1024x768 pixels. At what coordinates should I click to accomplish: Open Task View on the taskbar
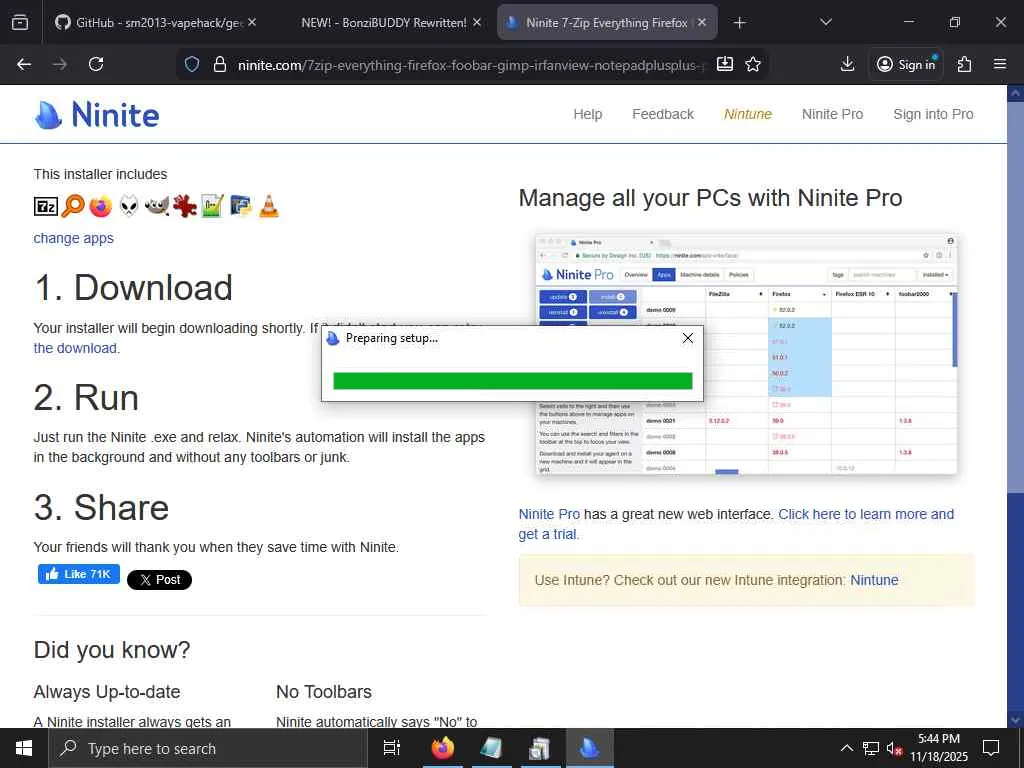pyautogui.click(x=391, y=748)
